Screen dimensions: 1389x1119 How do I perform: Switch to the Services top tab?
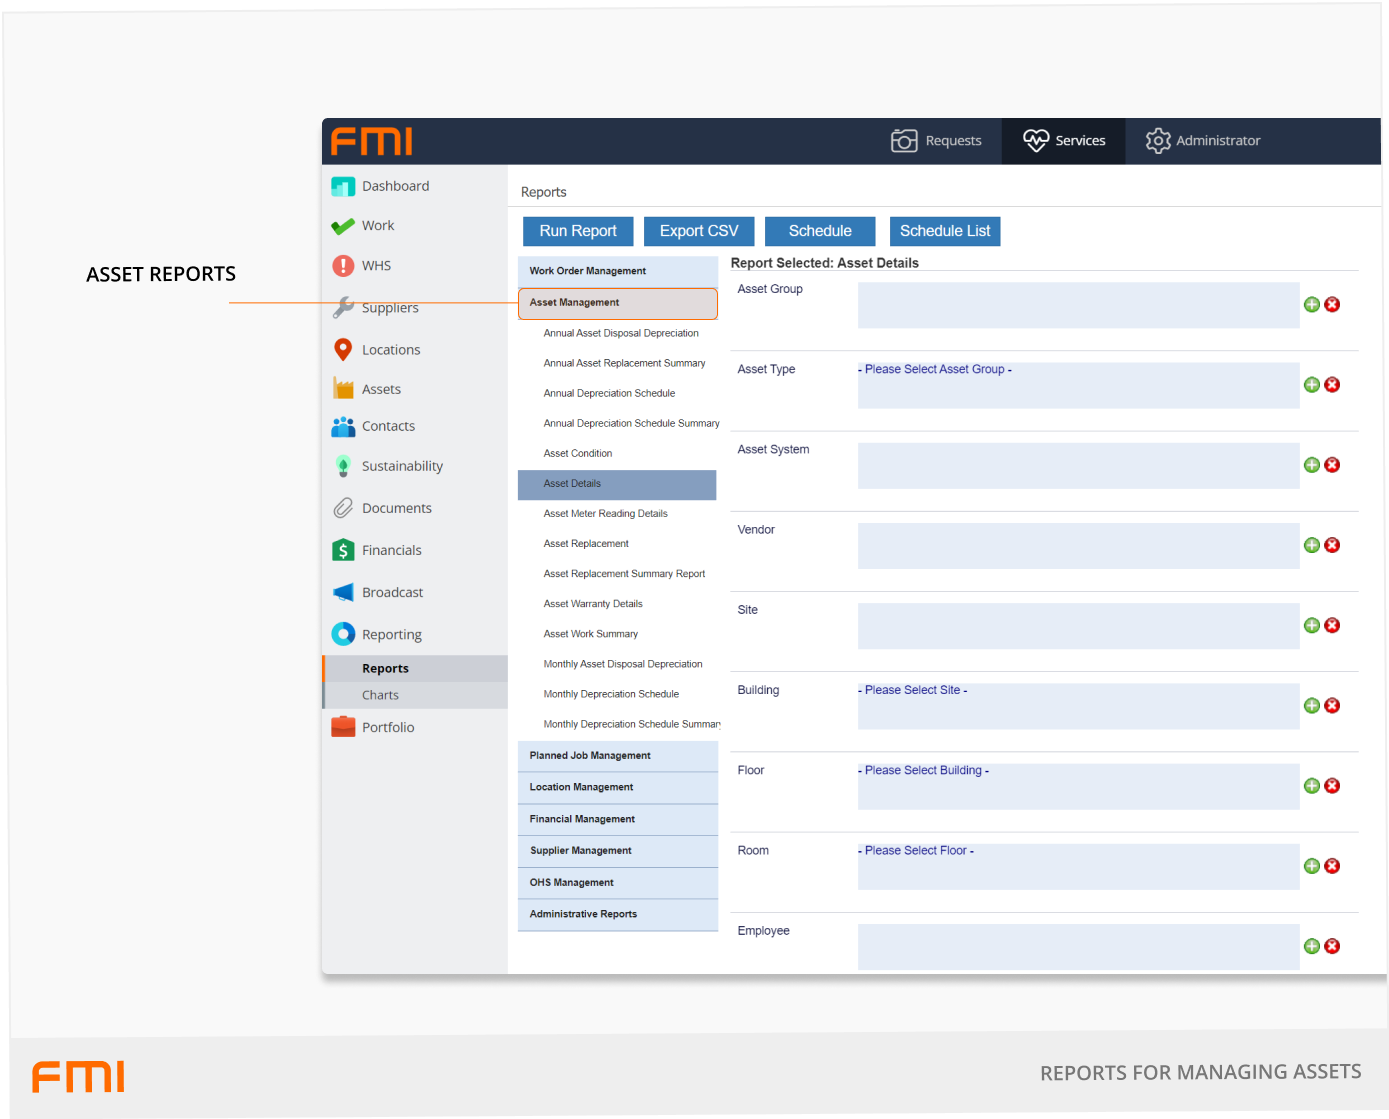(x=1063, y=141)
